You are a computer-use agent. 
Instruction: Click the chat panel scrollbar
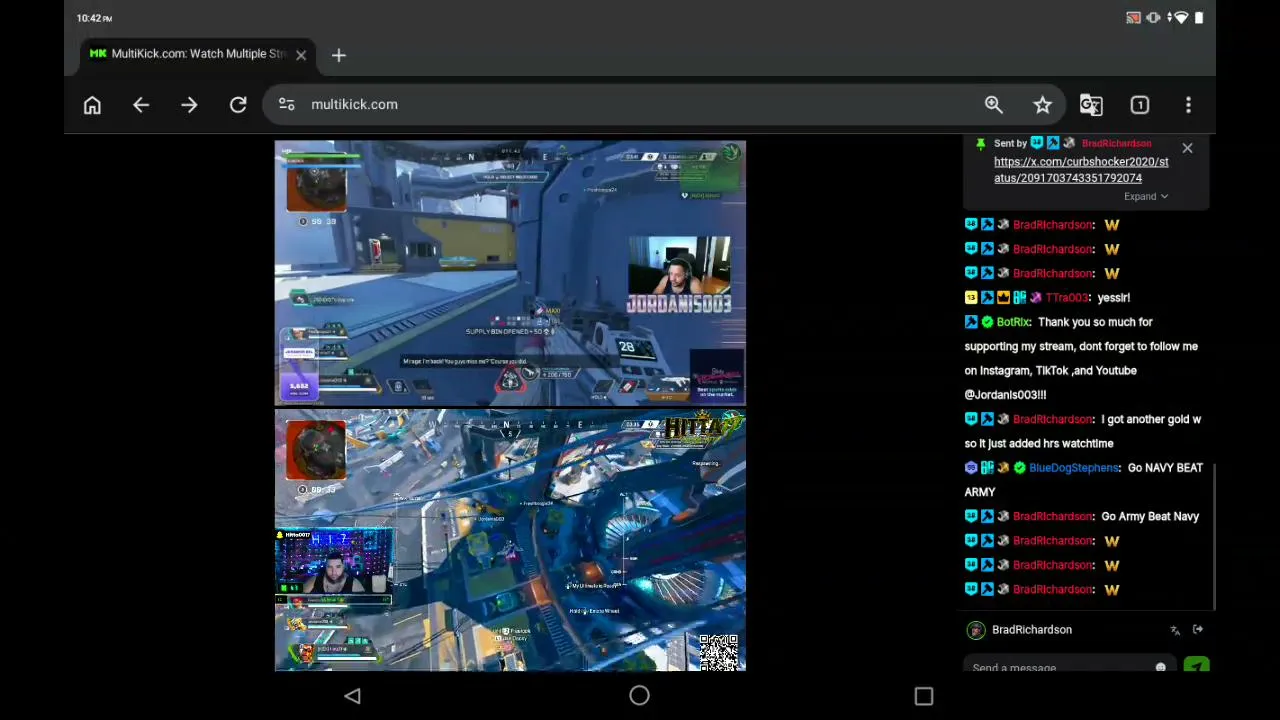(1214, 536)
